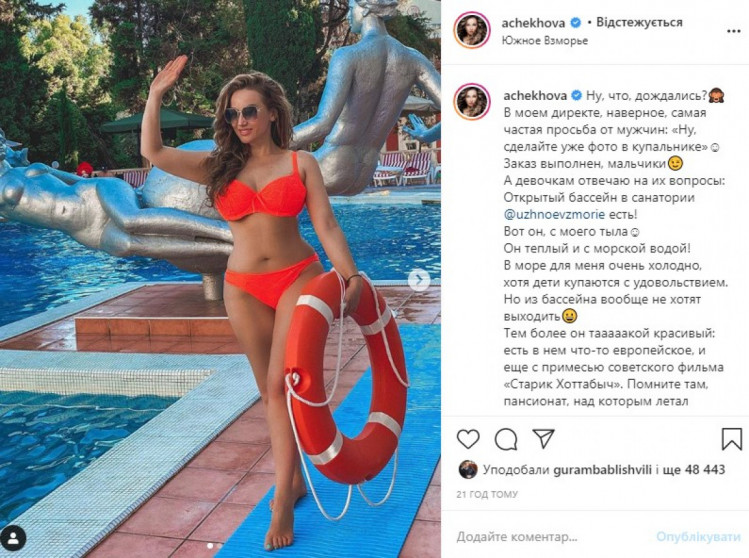Screen dimensions: 749x558
Task: Open gurambablishvili small avatar near likes
Action: (x=468, y=470)
